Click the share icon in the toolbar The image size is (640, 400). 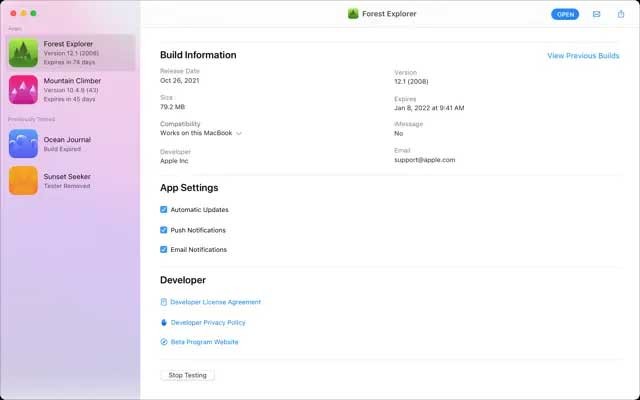click(x=621, y=14)
